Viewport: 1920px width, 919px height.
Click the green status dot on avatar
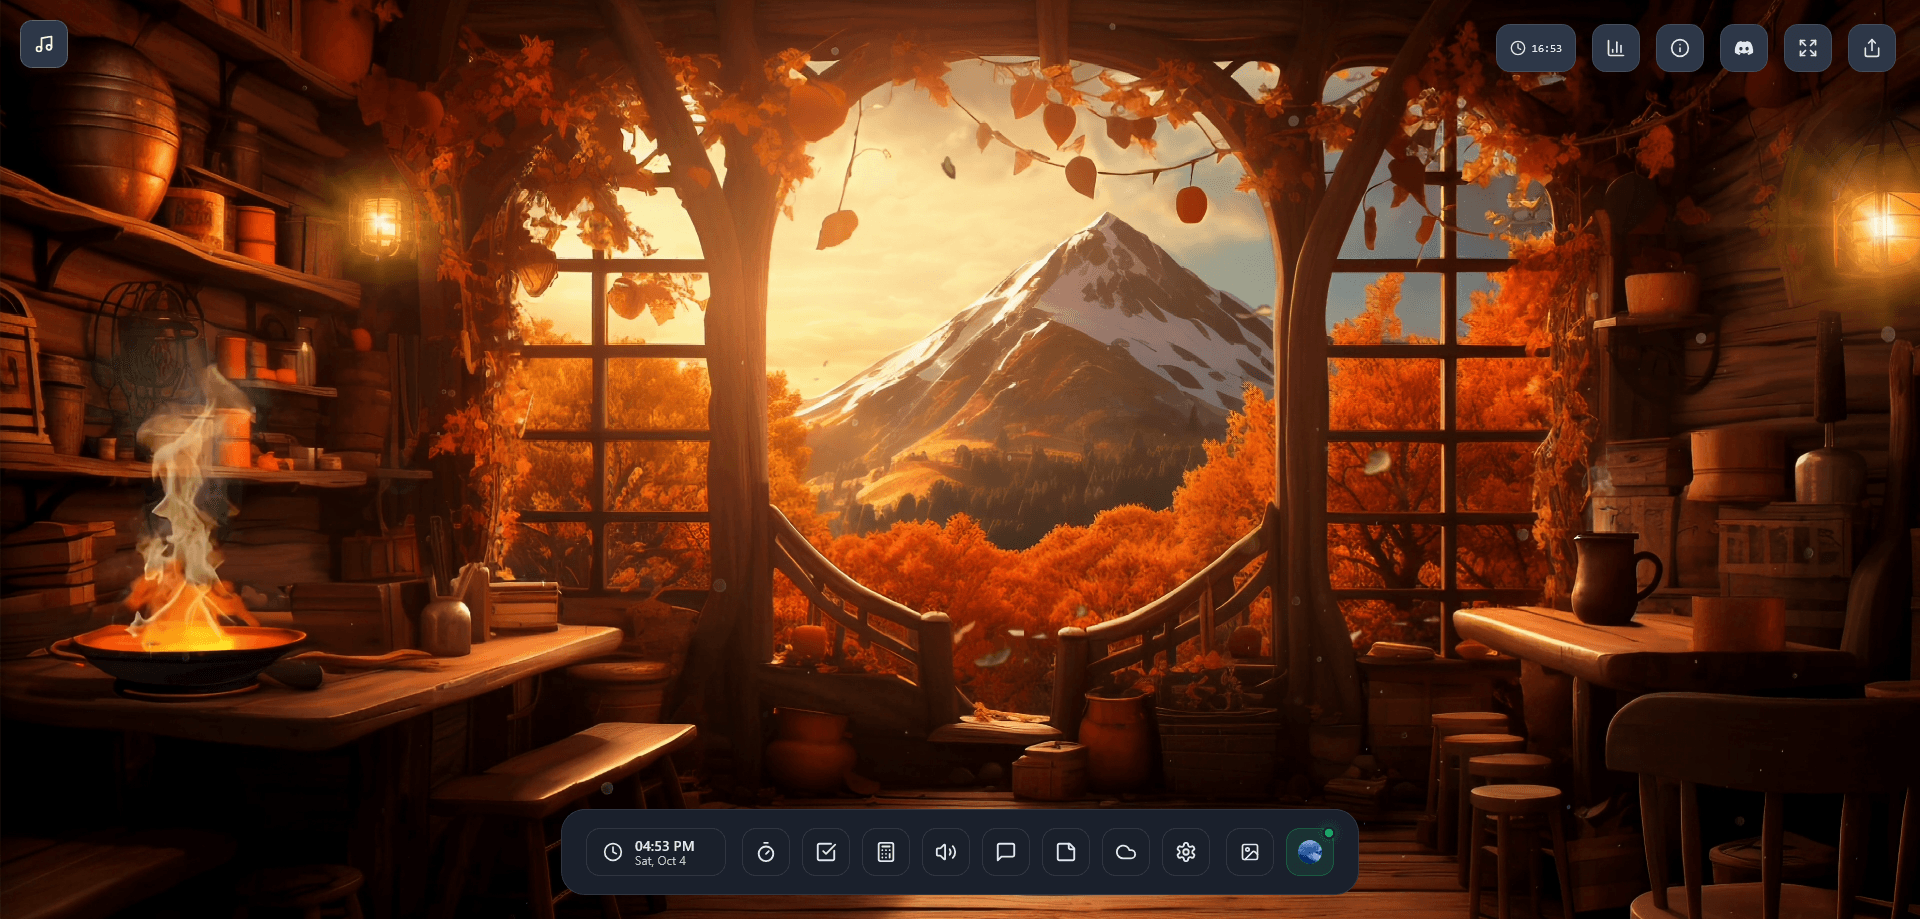pos(1329,833)
